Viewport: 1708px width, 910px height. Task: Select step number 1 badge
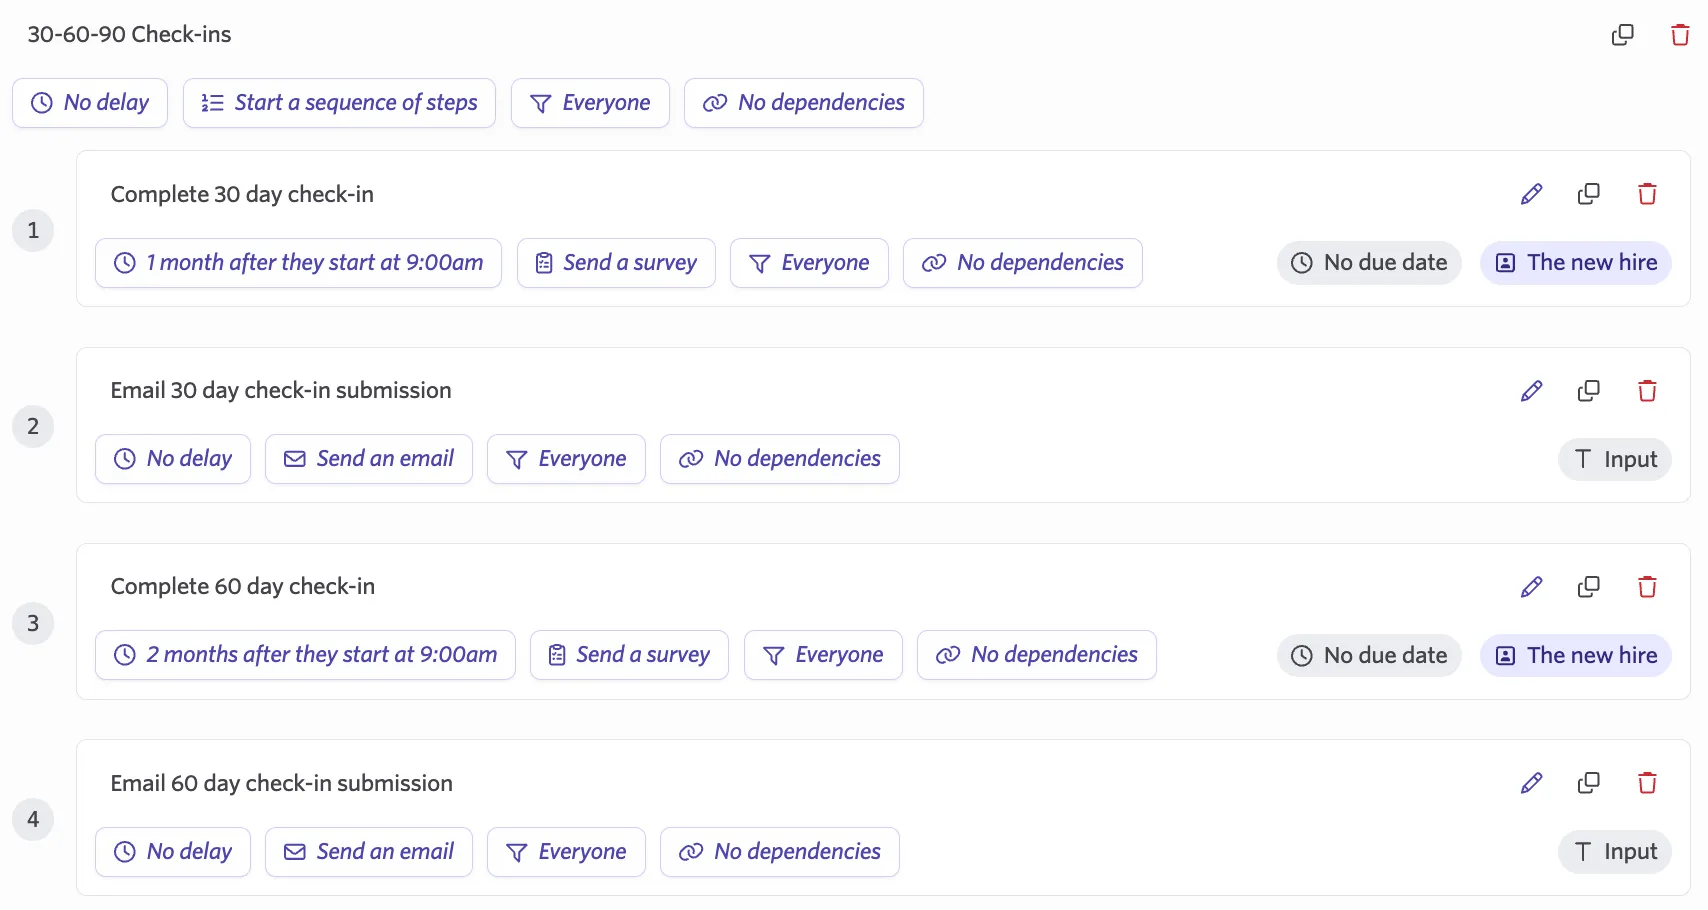click(33, 230)
